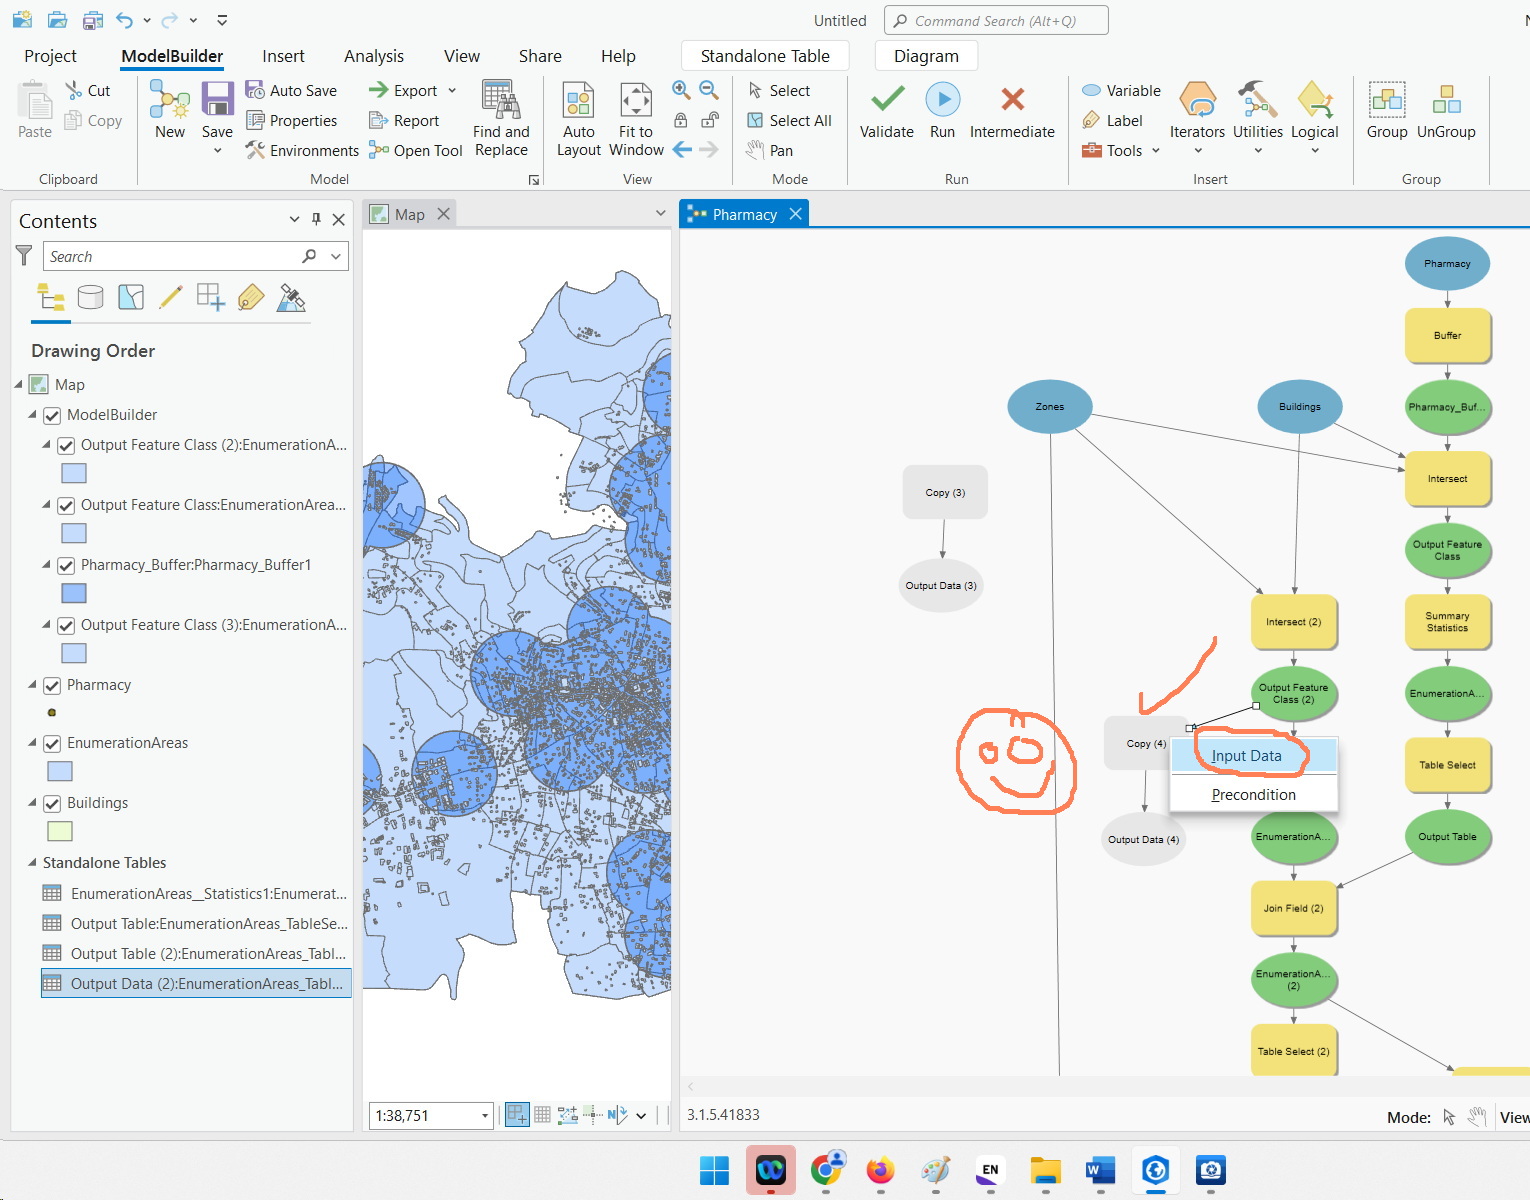
Task: Validate the model
Action: click(885, 110)
